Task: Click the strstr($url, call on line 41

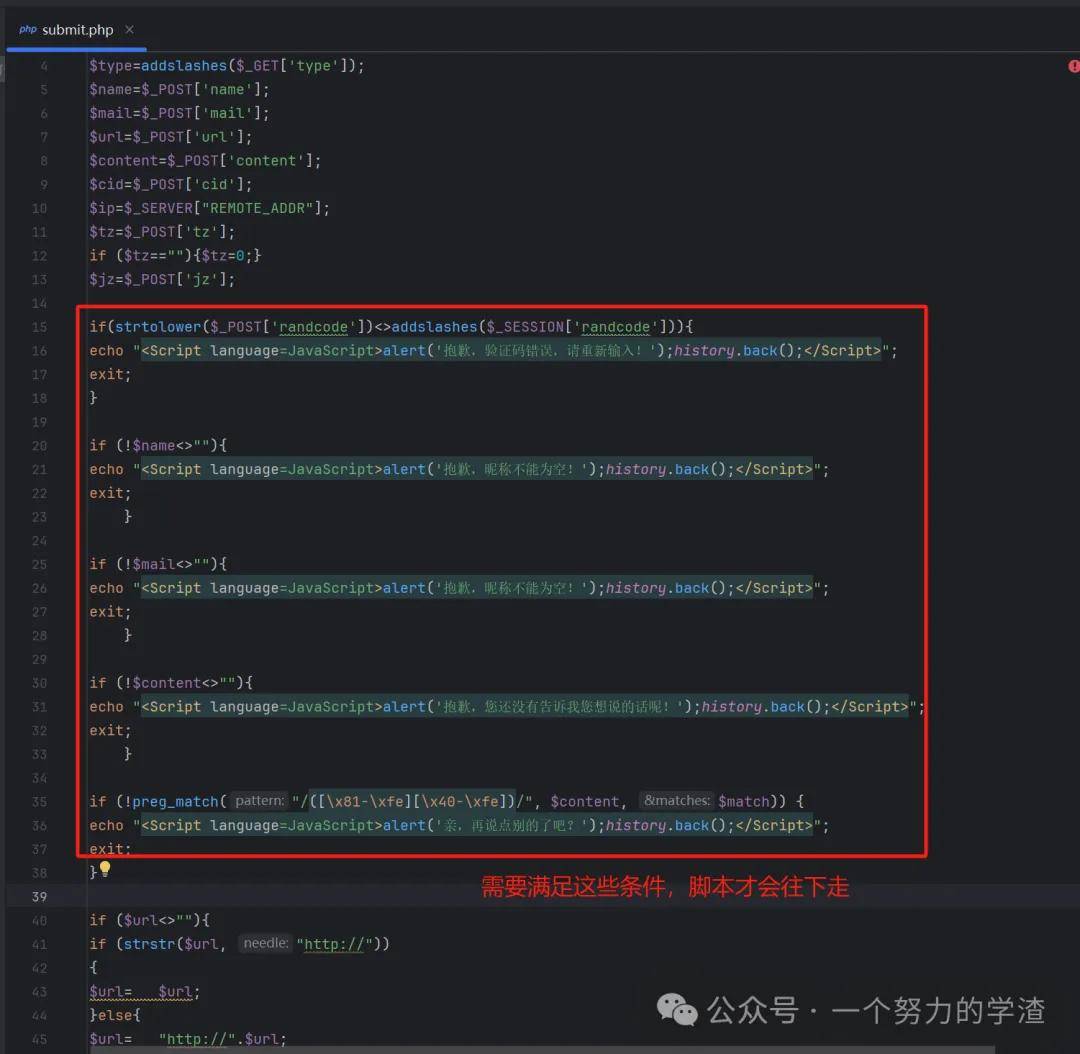Action: point(175,944)
